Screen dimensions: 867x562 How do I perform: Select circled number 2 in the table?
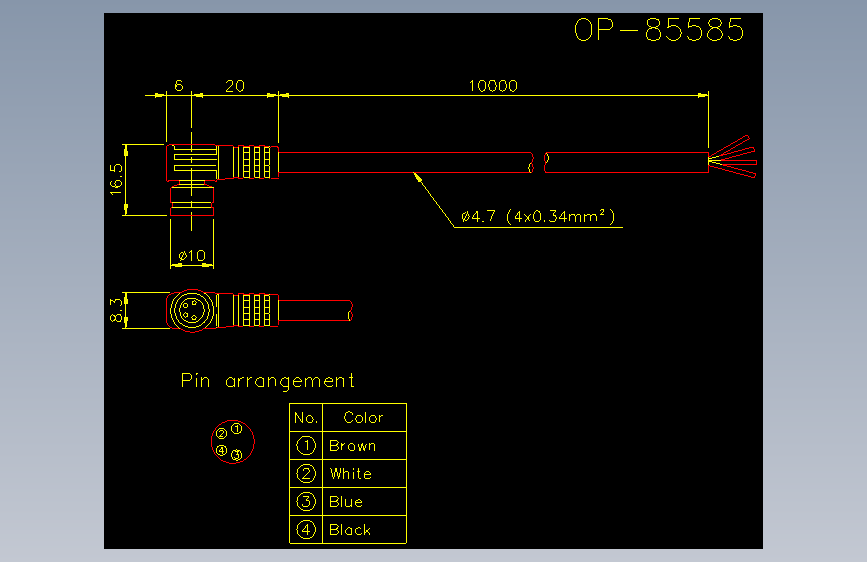(306, 473)
